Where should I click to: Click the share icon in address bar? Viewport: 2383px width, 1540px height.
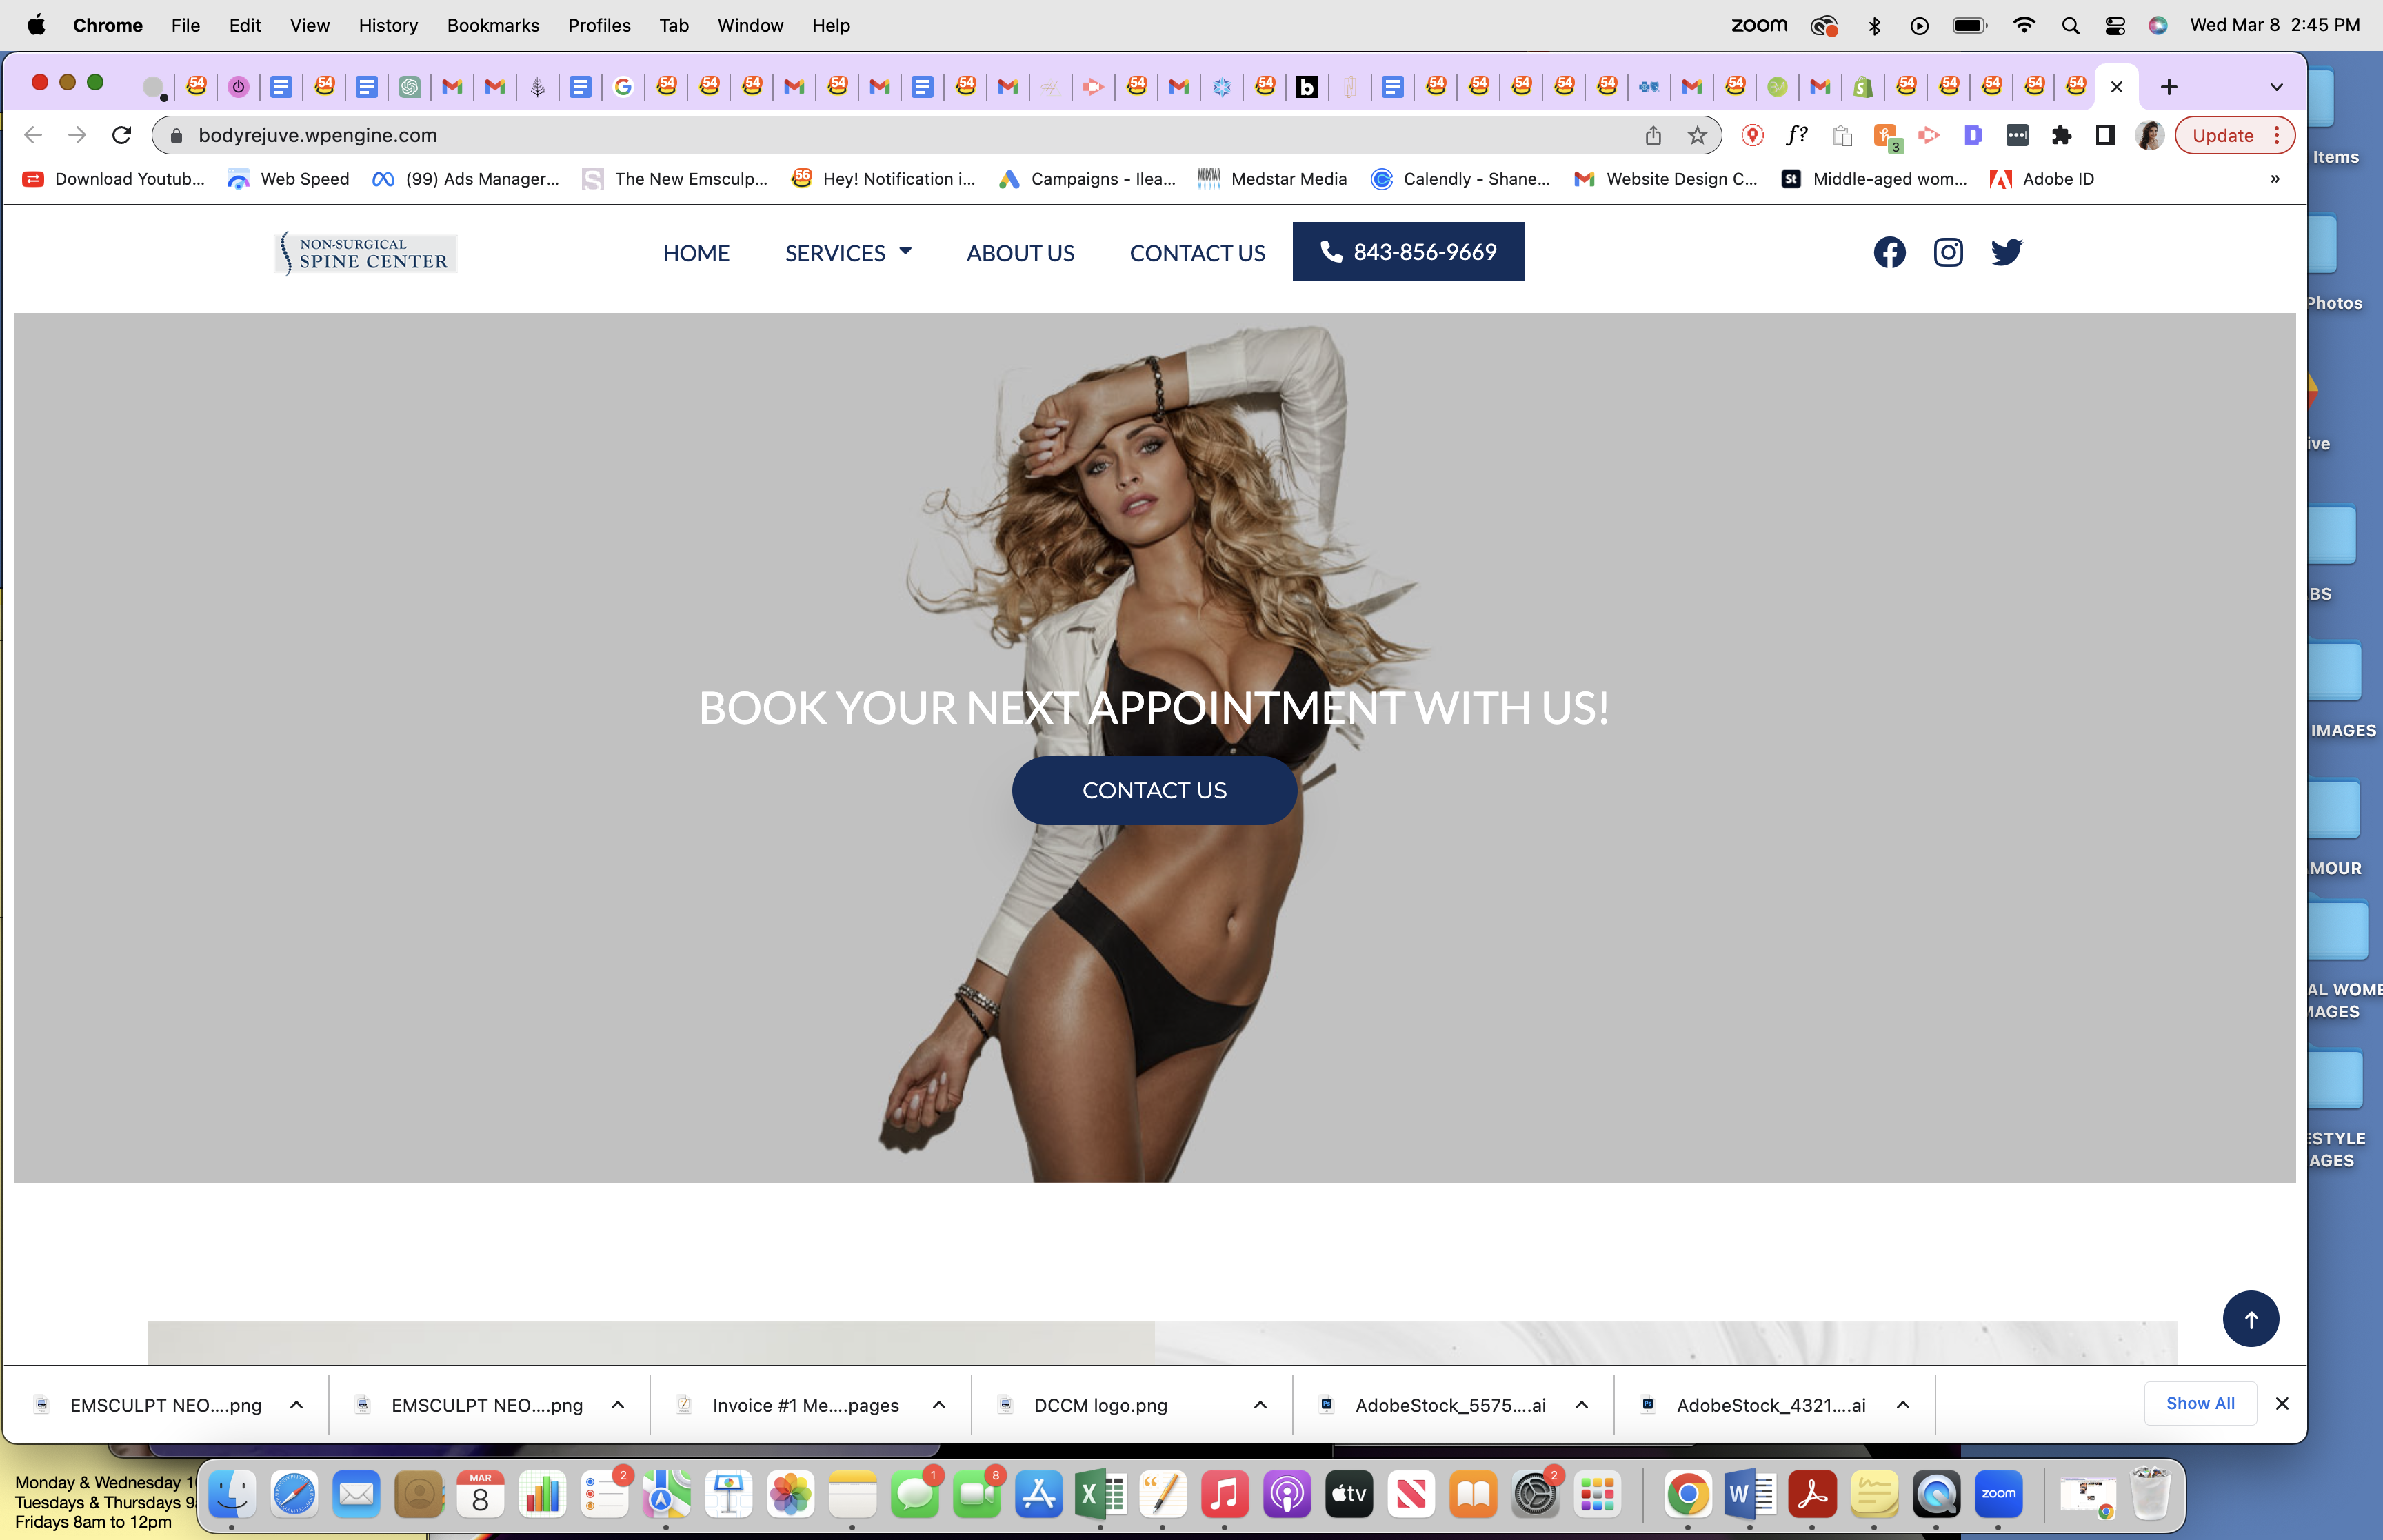pos(1653,135)
